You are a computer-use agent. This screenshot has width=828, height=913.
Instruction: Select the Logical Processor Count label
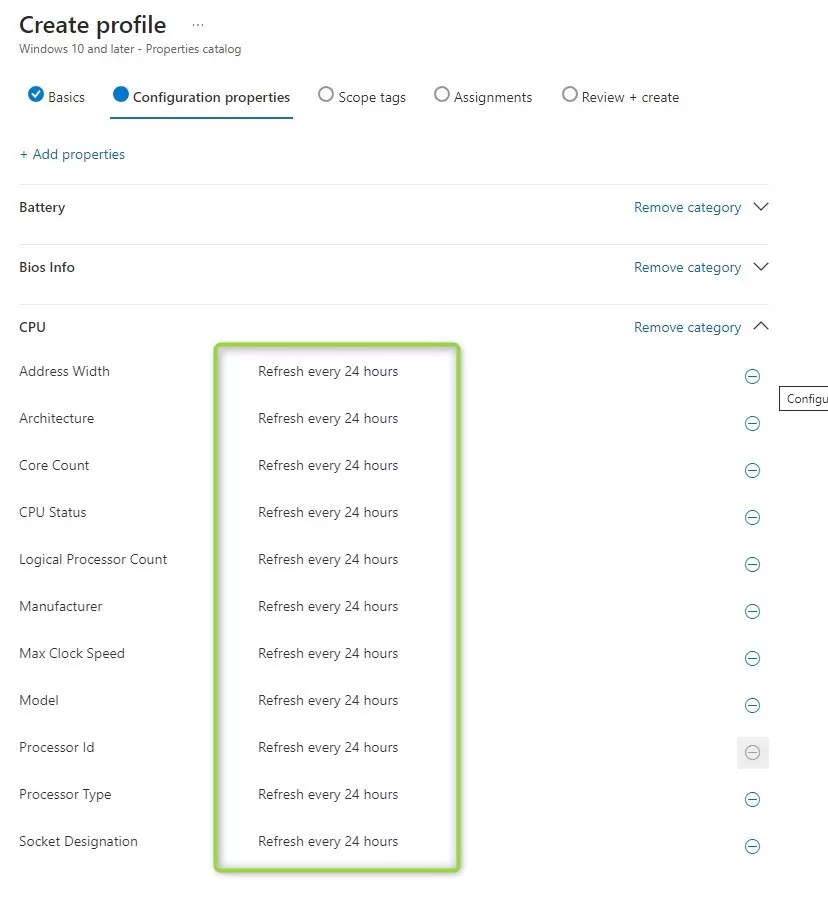[93, 560]
